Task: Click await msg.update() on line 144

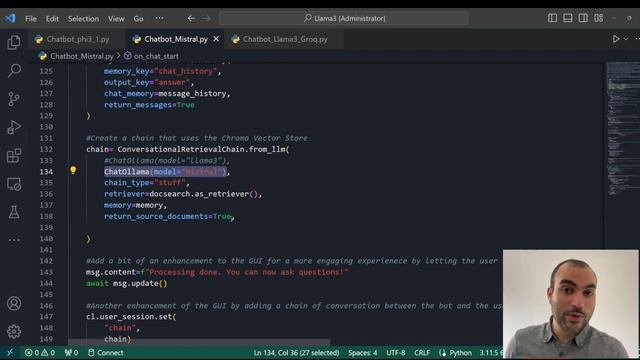Action: pos(127,284)
